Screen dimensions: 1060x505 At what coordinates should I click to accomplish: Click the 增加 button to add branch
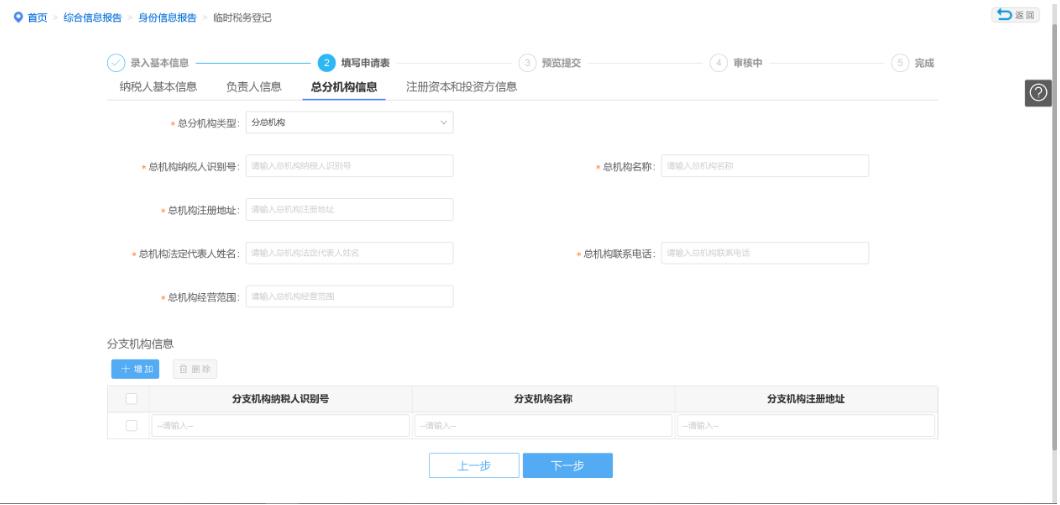point(135,369)
